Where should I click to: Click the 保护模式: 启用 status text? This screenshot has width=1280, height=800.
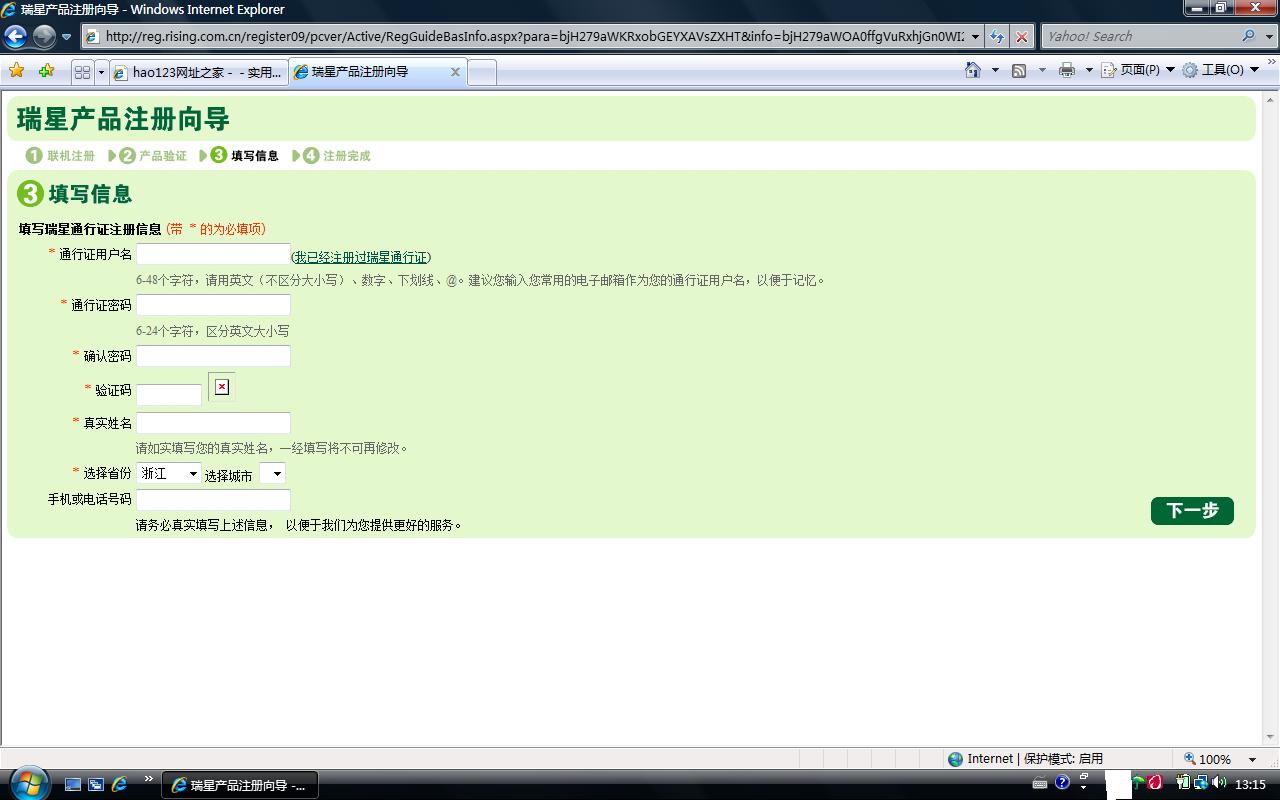click(x=1063, y=759)
